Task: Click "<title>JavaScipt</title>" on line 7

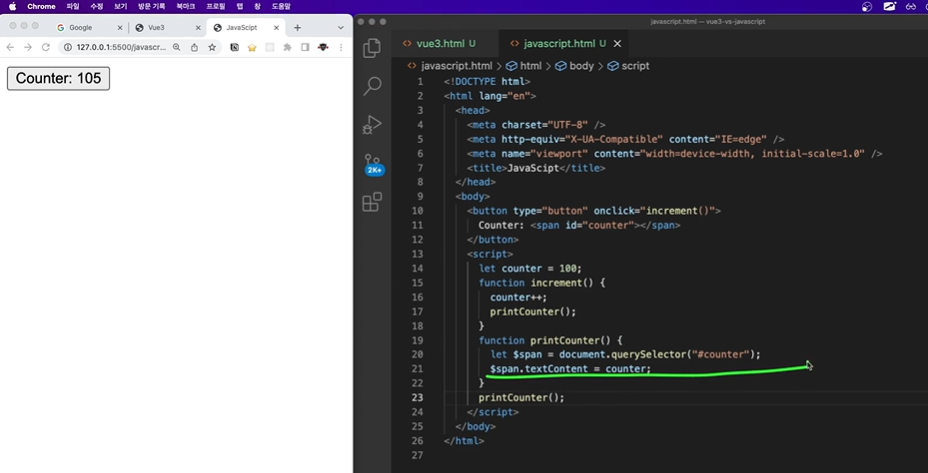Action: [536, 168]
